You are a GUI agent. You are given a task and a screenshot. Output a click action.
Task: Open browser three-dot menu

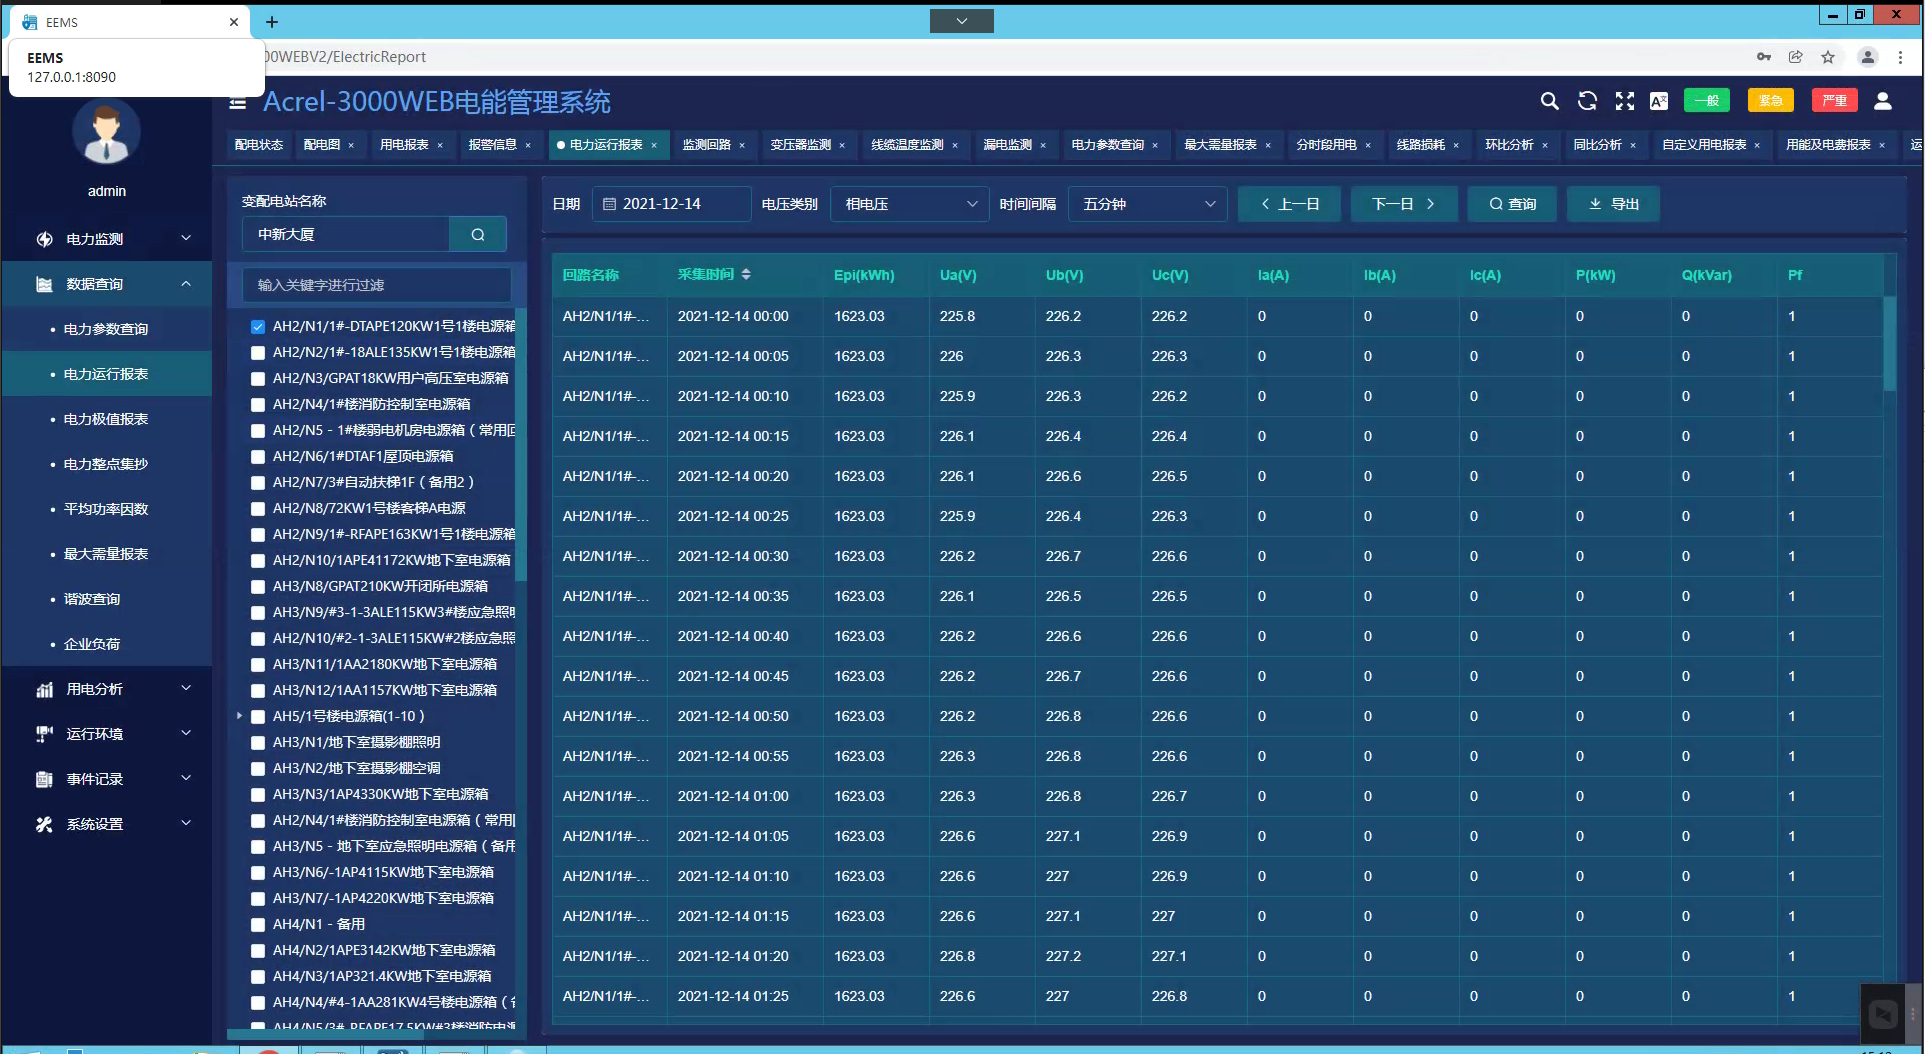click(x=1901, y=57)
